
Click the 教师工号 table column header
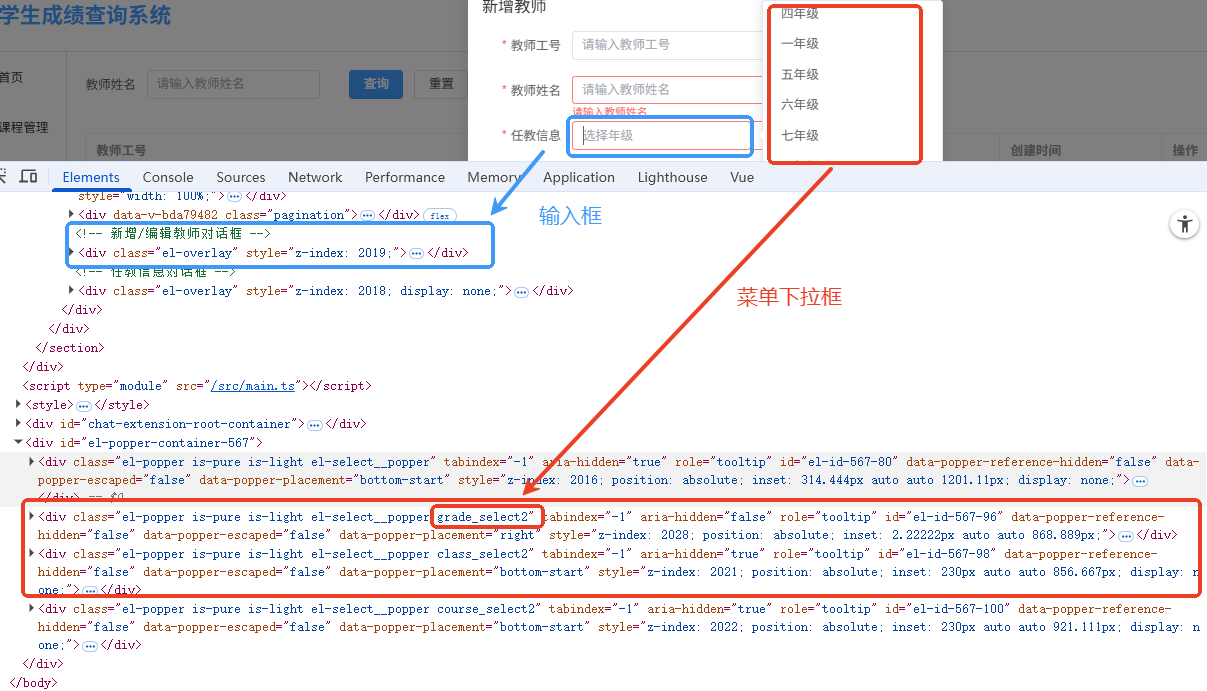tap(121, 150)
